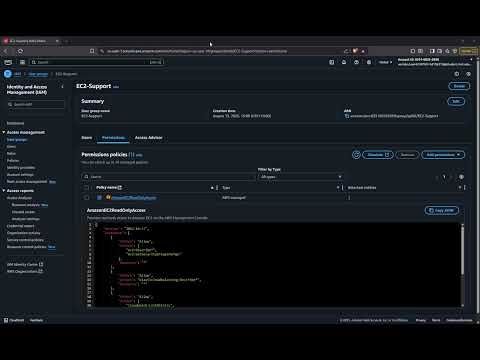Click the Delete group button
Viewport: 480px width, 360px height.
(459, 86)
